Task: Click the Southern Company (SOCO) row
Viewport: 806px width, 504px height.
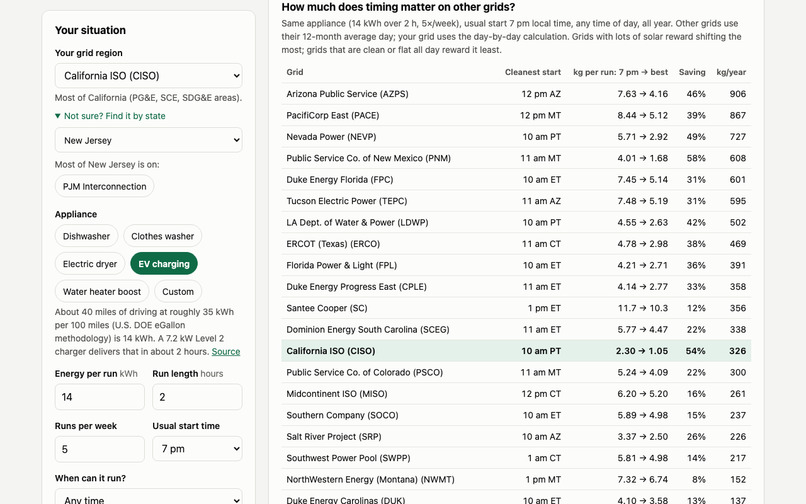Action: click(516, 416)
